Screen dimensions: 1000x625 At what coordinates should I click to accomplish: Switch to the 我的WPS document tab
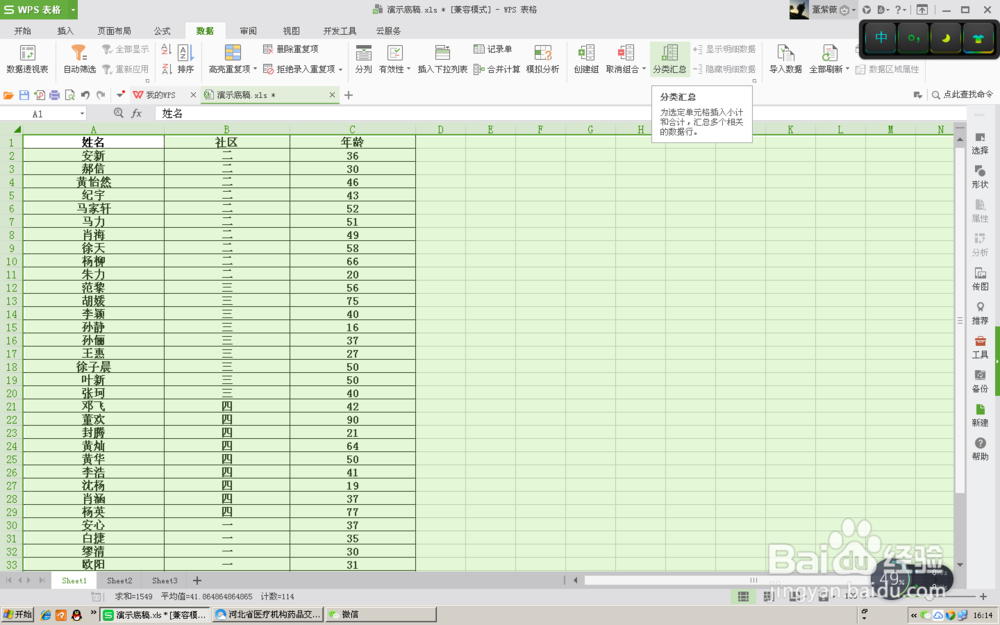click(x=160, y=95)
